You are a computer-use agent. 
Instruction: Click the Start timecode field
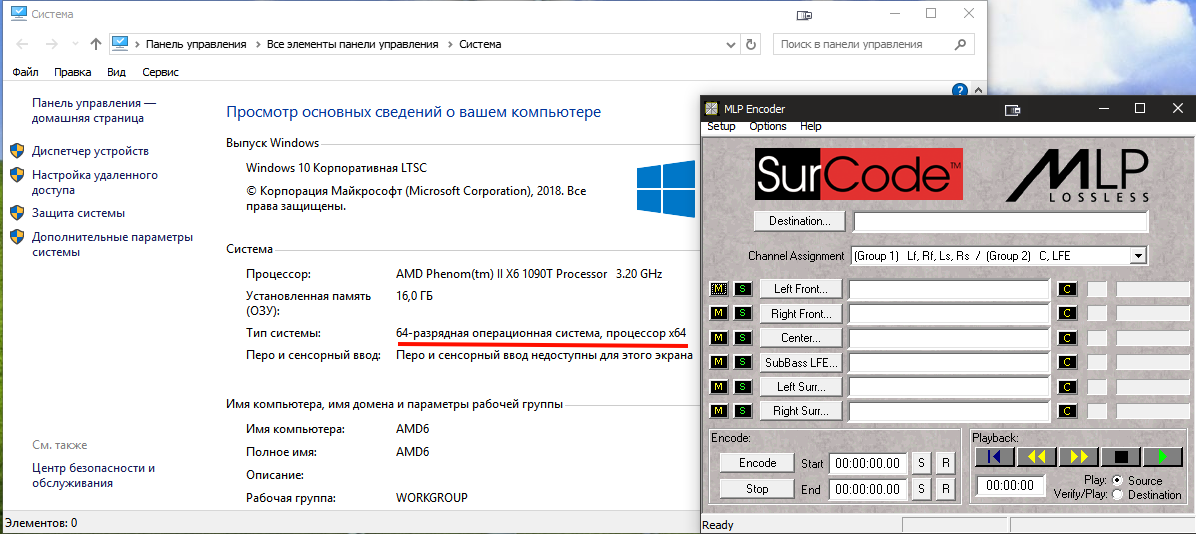[x=867, y=463]
